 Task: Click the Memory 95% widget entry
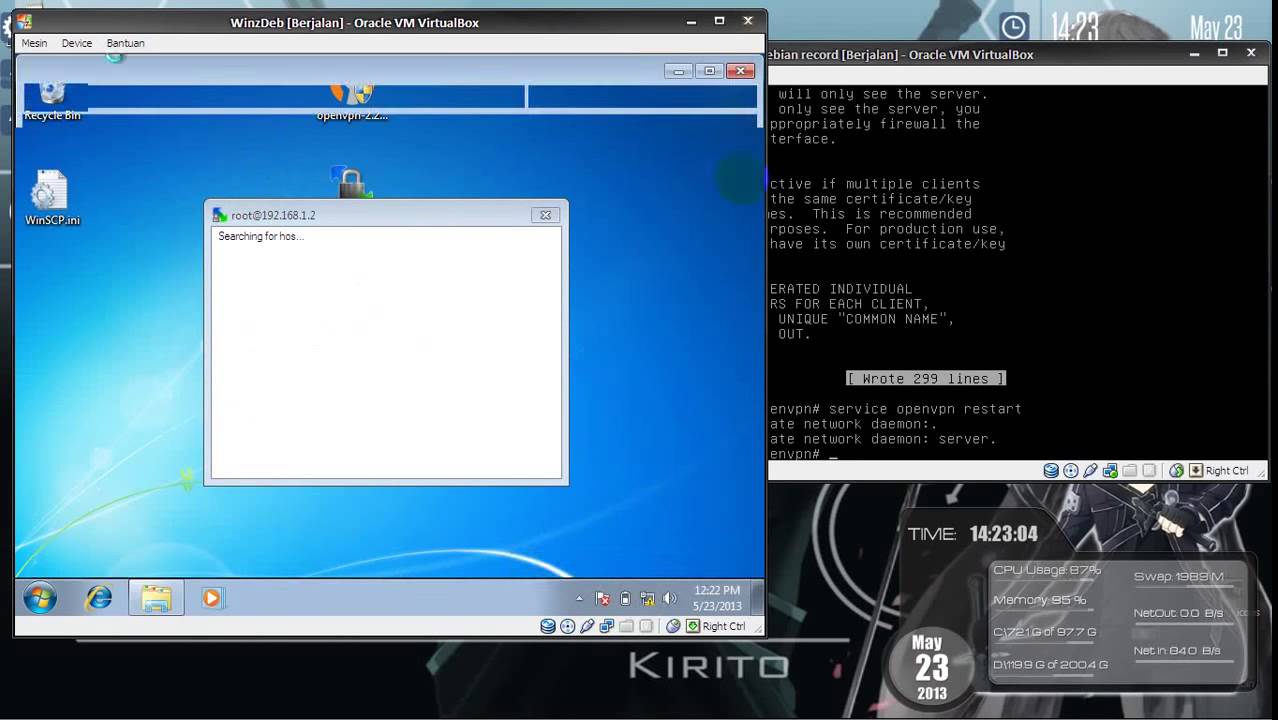[x=1039, y=600]
